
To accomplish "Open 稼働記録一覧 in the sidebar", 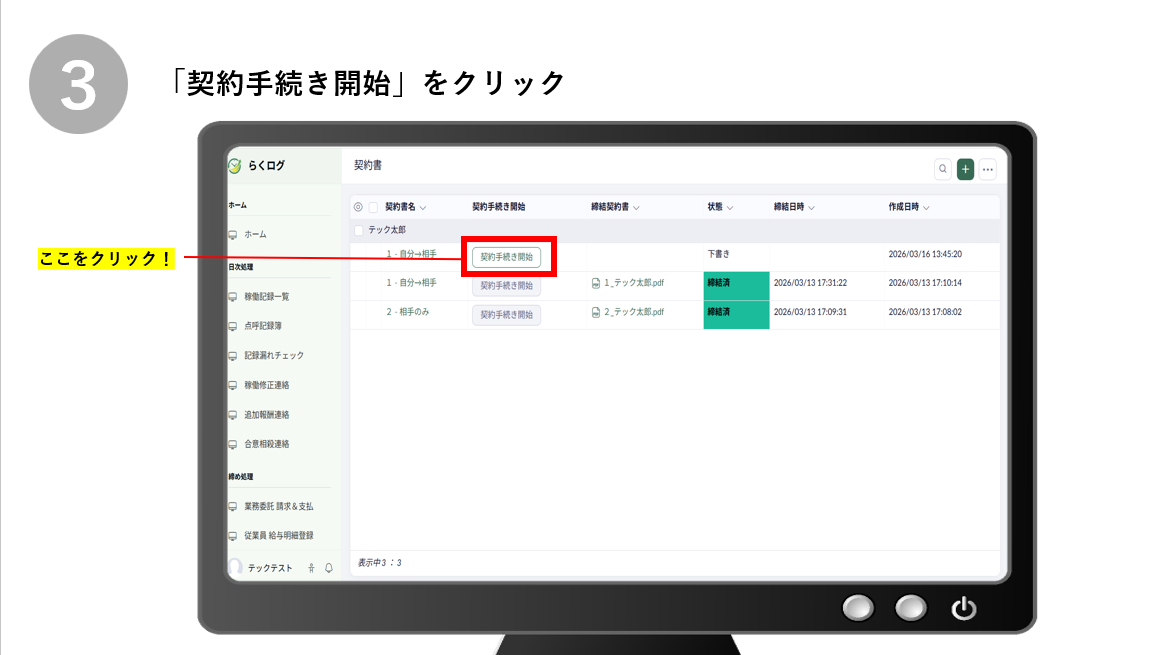I will click(x=266, y=297).
